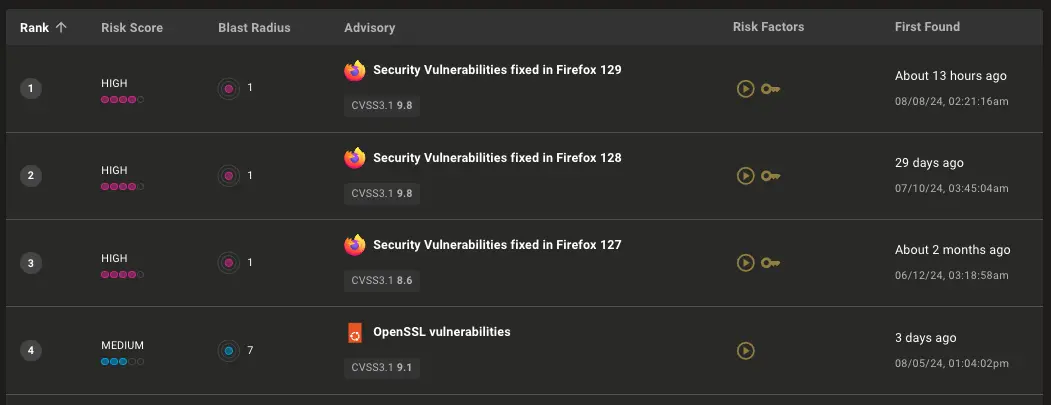Sort by the First Found column header
Image resolution: width=1051 pixels, height=405 pixels.
pyautogui.click(x=927, y=27)
